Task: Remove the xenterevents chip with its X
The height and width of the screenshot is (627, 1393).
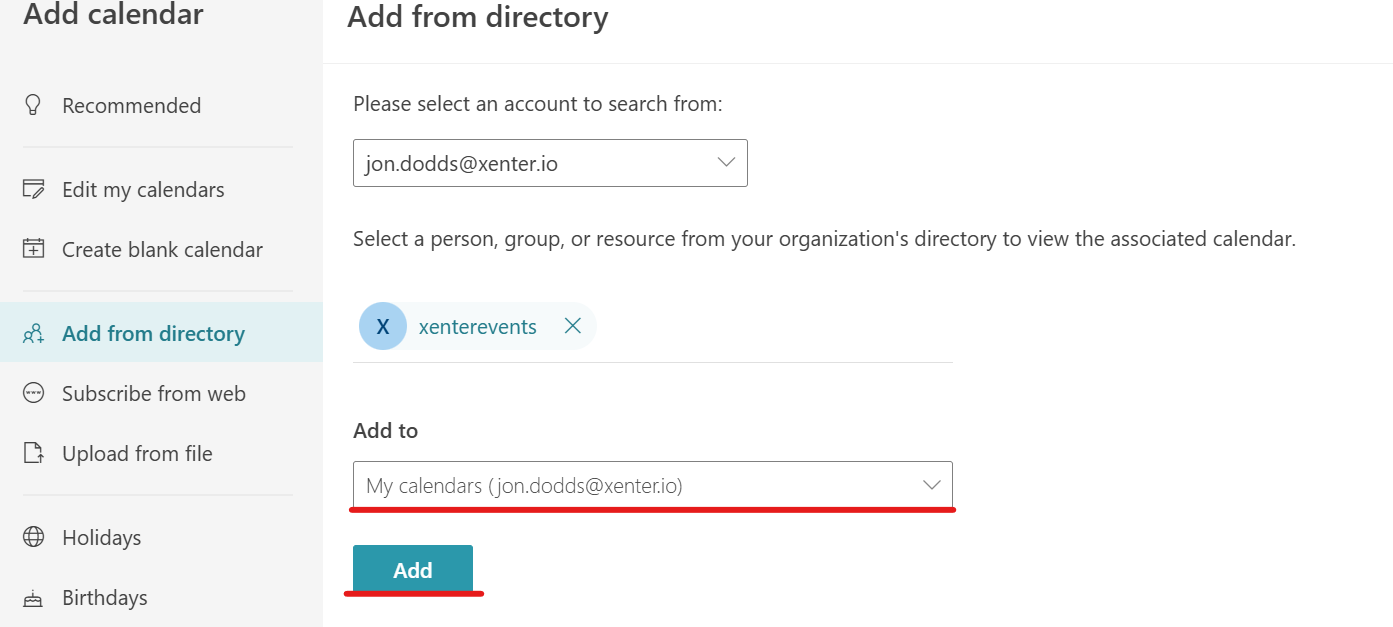Action: pyautogui.click(x=573, y=326)
